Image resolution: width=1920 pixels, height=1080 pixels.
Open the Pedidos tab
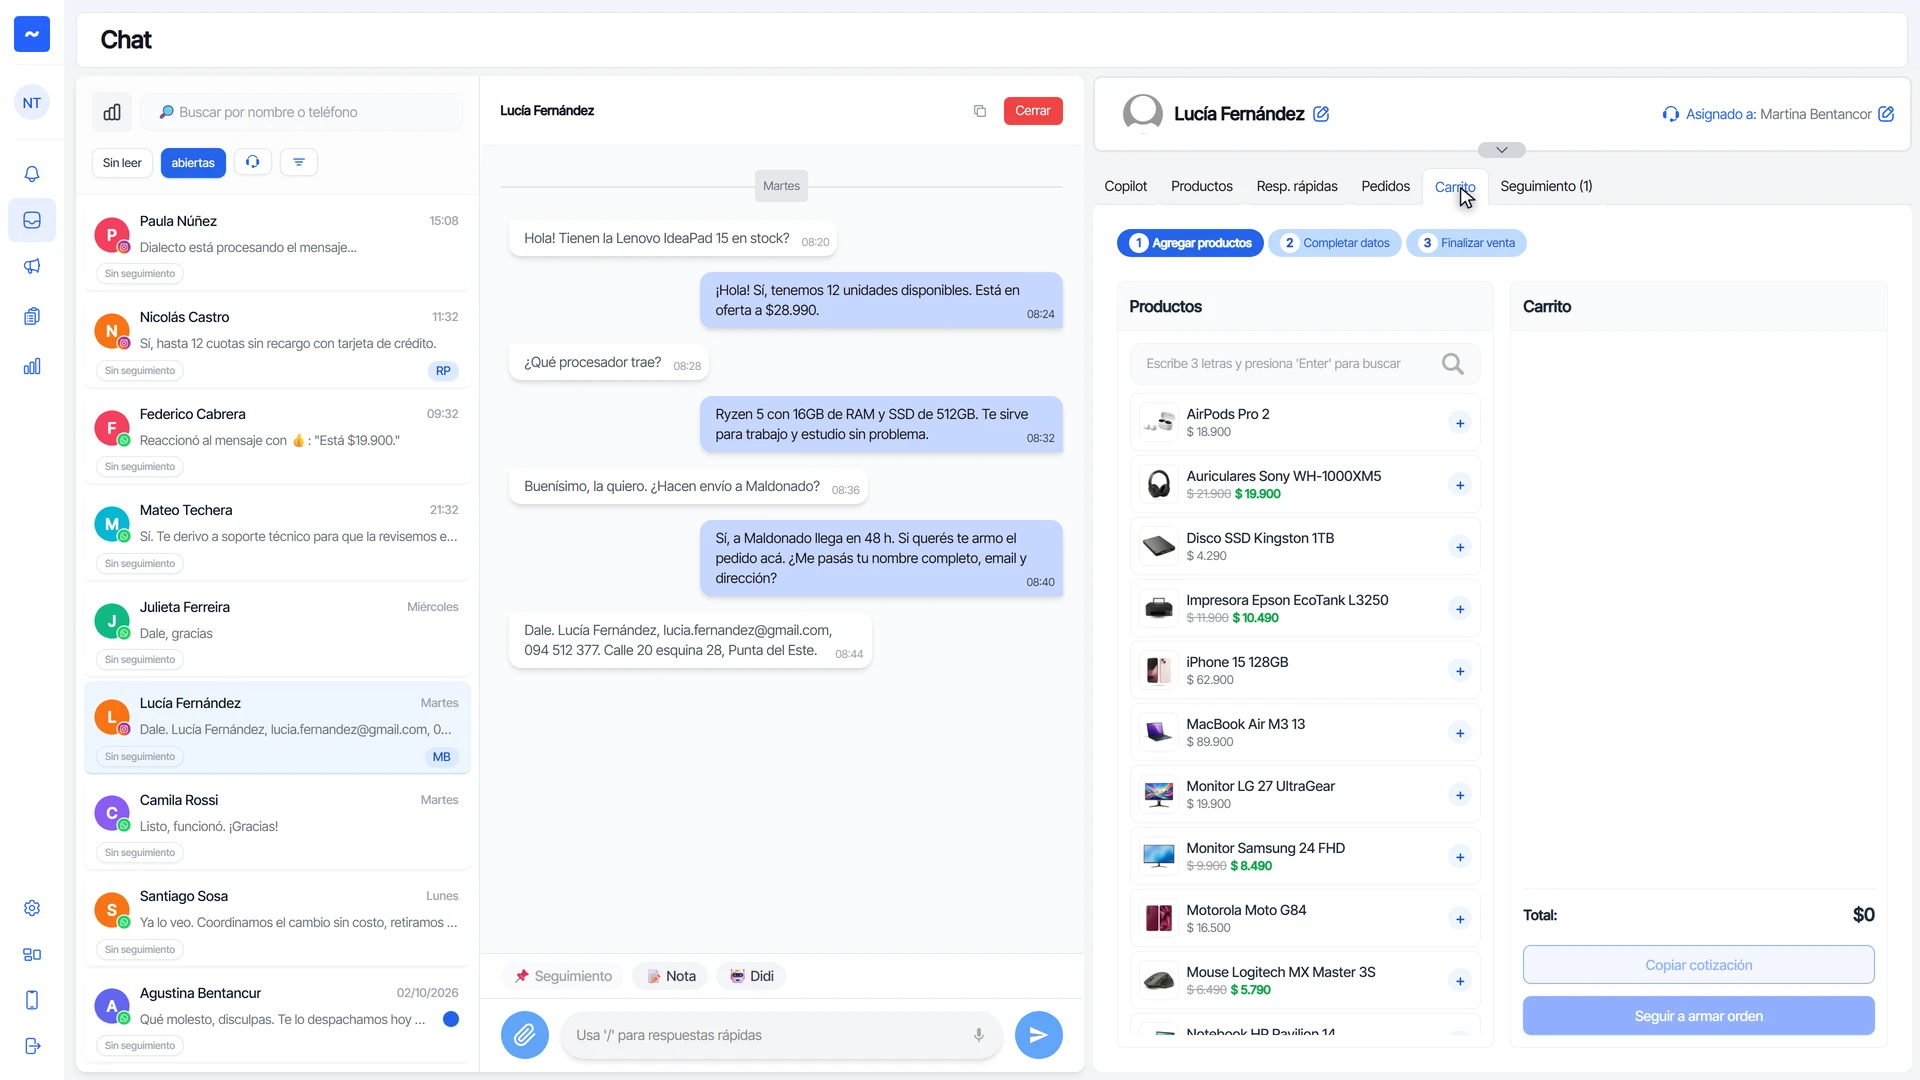point(1385,186)
